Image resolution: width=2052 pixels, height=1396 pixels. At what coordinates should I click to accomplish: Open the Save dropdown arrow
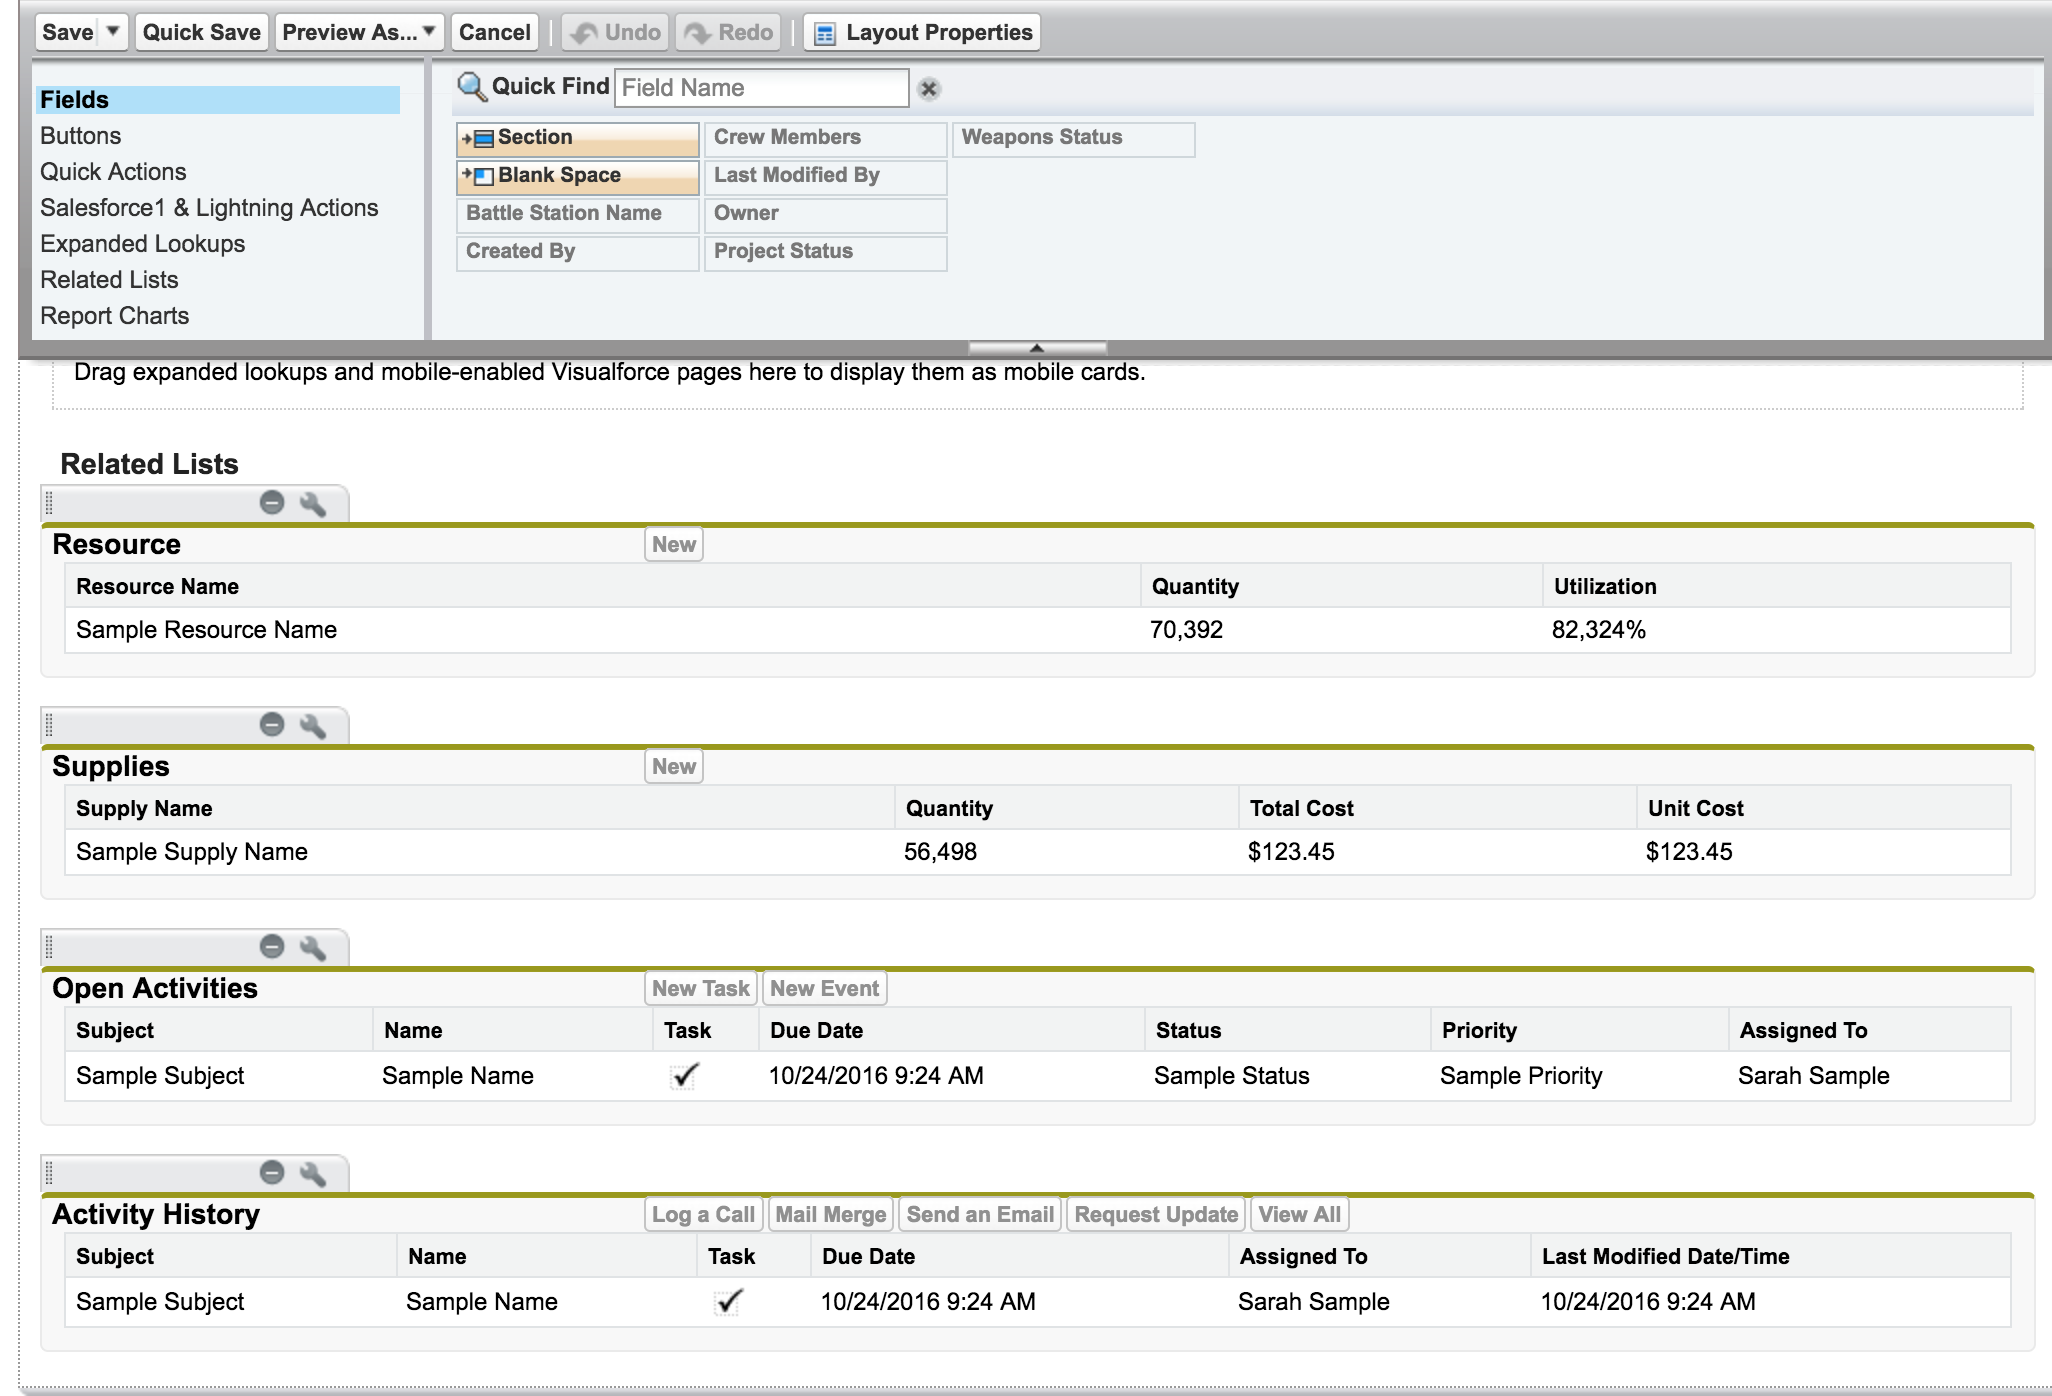[114, 32]
